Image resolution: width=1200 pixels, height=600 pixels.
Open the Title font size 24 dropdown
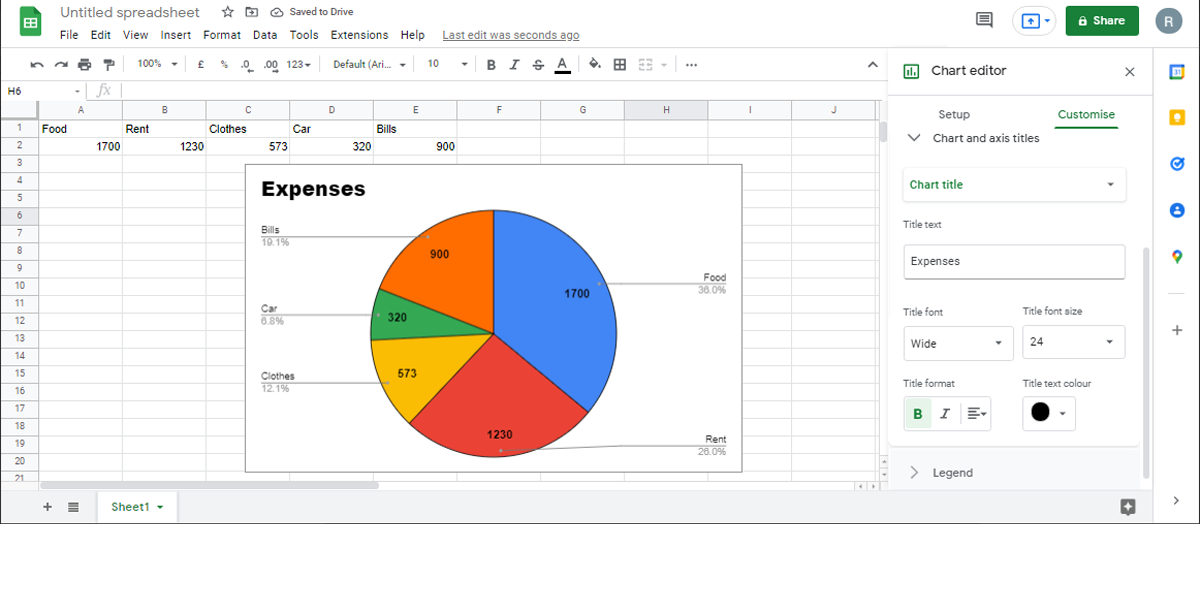pyautogui.click(x=1073, y=342)
